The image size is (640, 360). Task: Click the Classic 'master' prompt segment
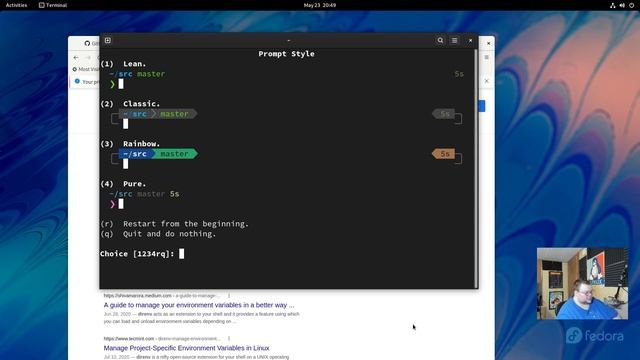[x=175, y=114]
